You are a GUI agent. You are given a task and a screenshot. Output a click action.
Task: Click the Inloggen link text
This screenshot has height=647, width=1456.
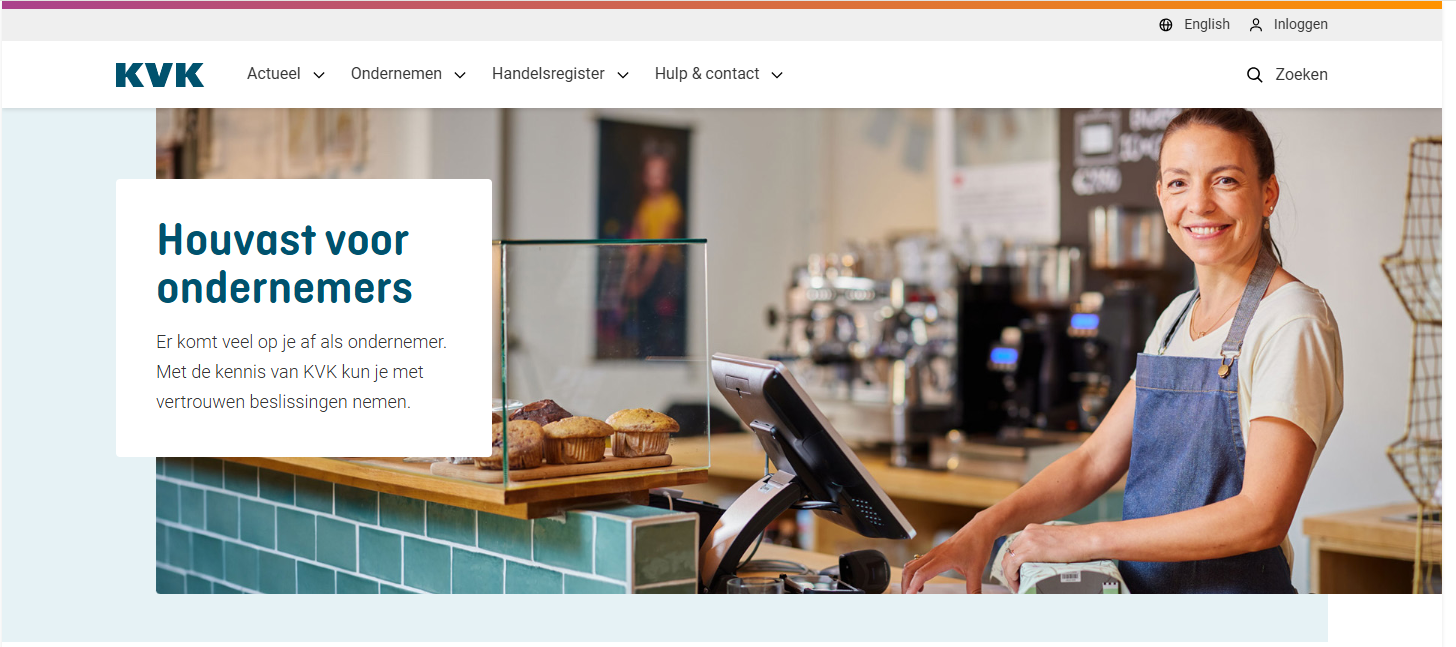click(x=1301, y=24)
